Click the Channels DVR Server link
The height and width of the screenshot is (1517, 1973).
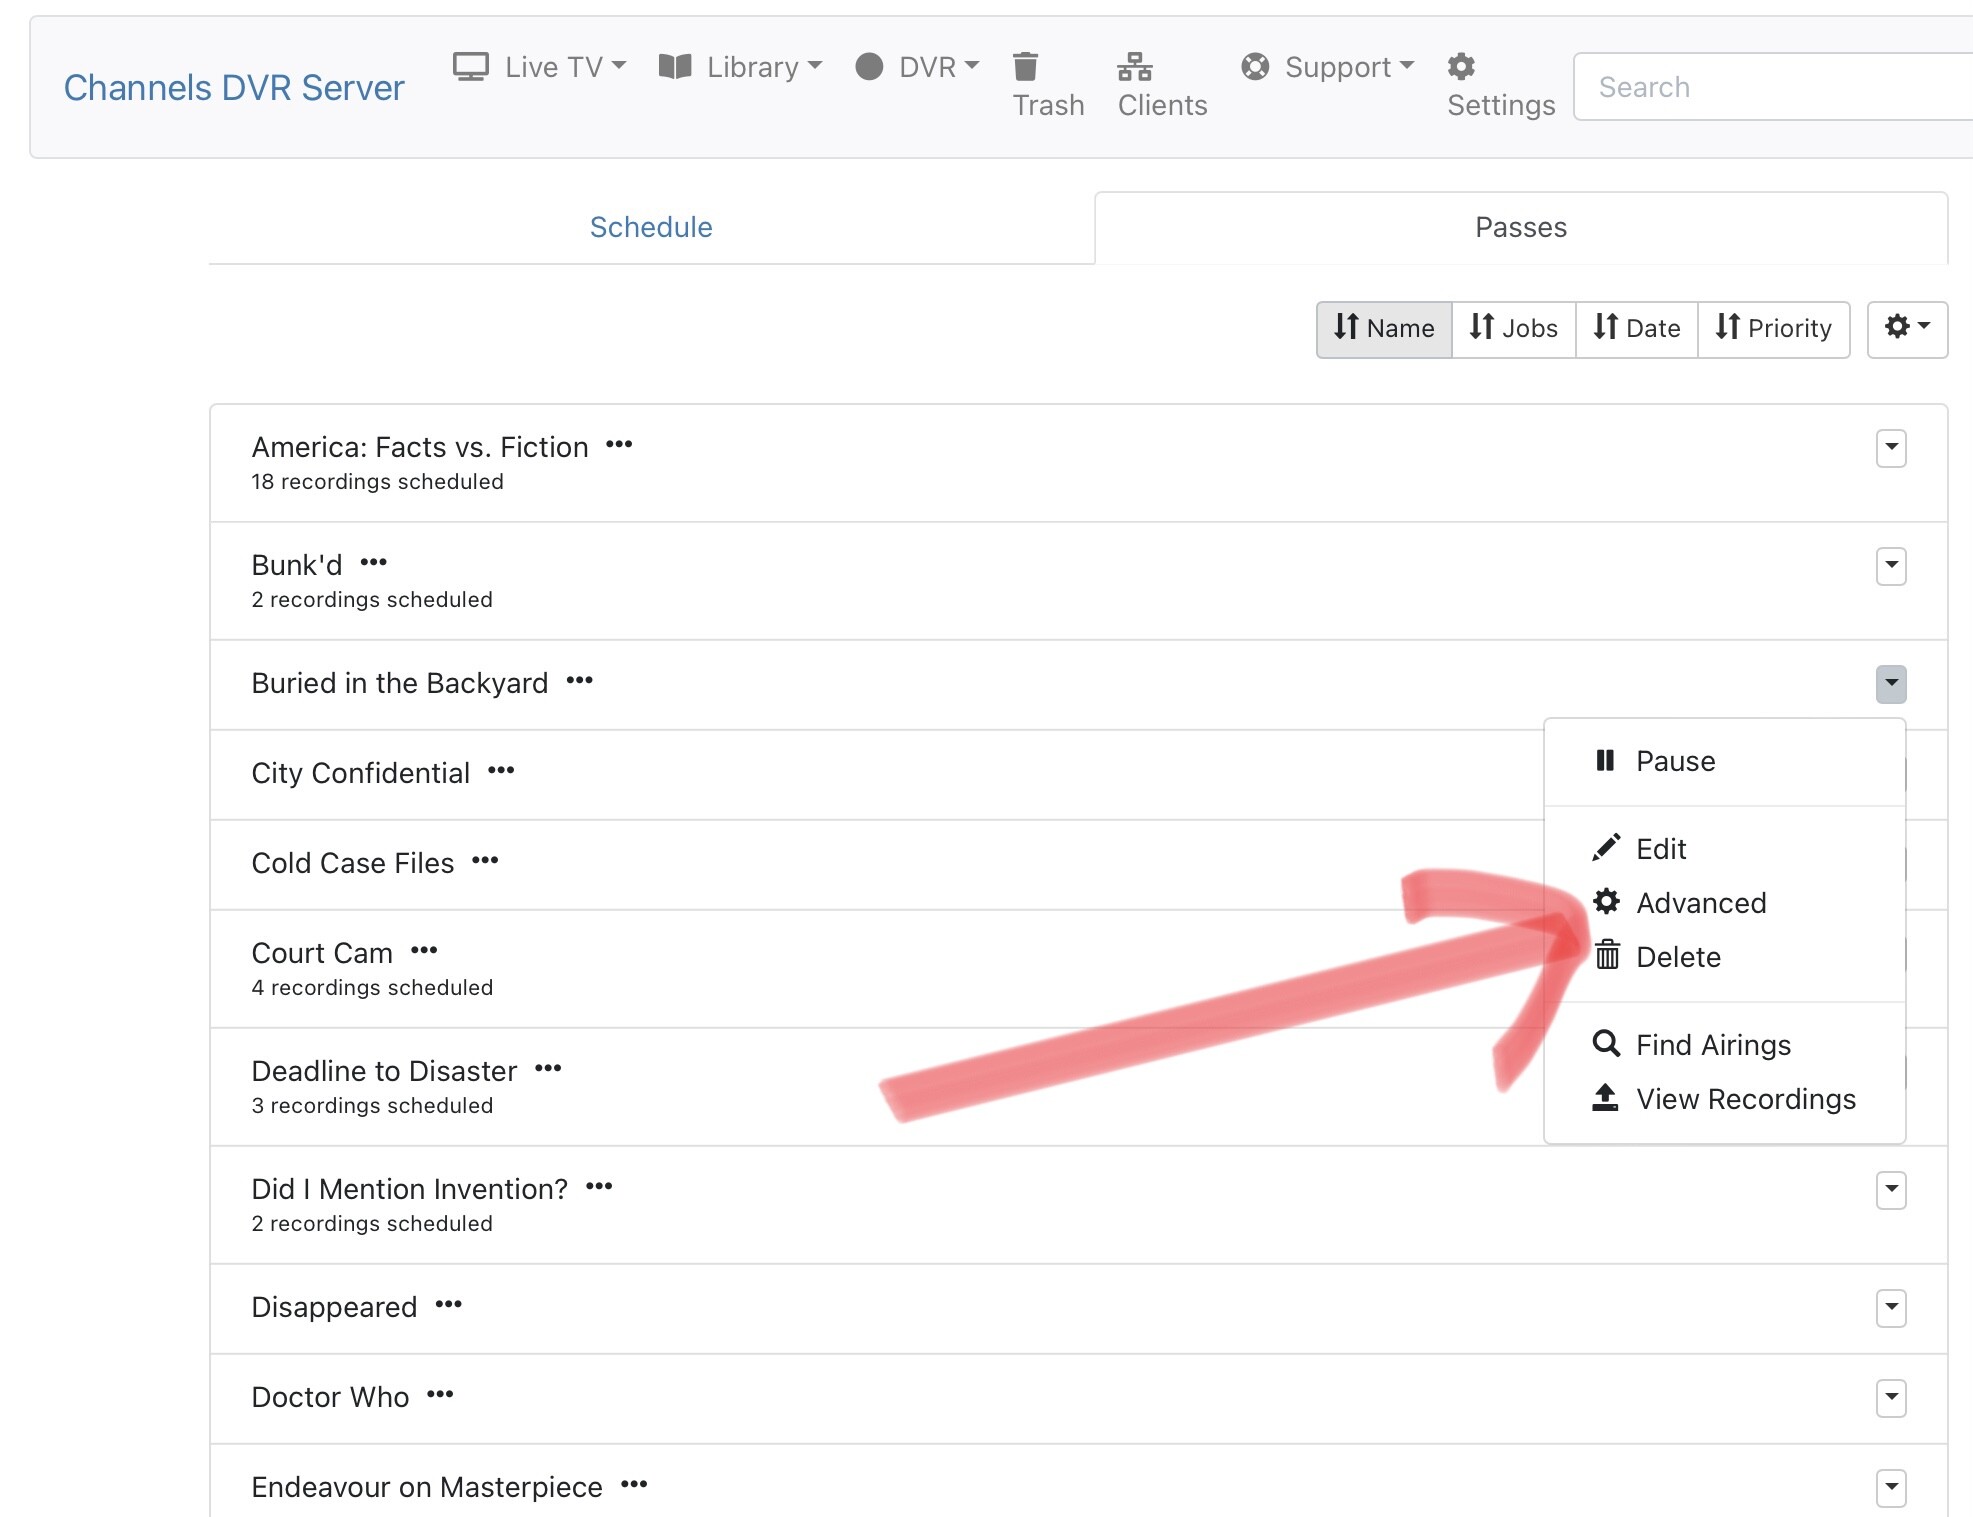pyautogui.click(x=234, y=88)
